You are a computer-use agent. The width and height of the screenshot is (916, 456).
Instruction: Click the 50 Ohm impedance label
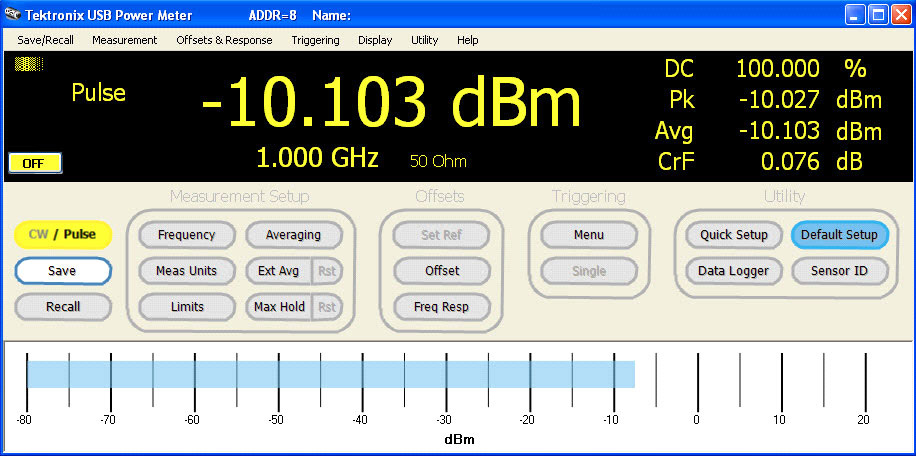(438, 162)
